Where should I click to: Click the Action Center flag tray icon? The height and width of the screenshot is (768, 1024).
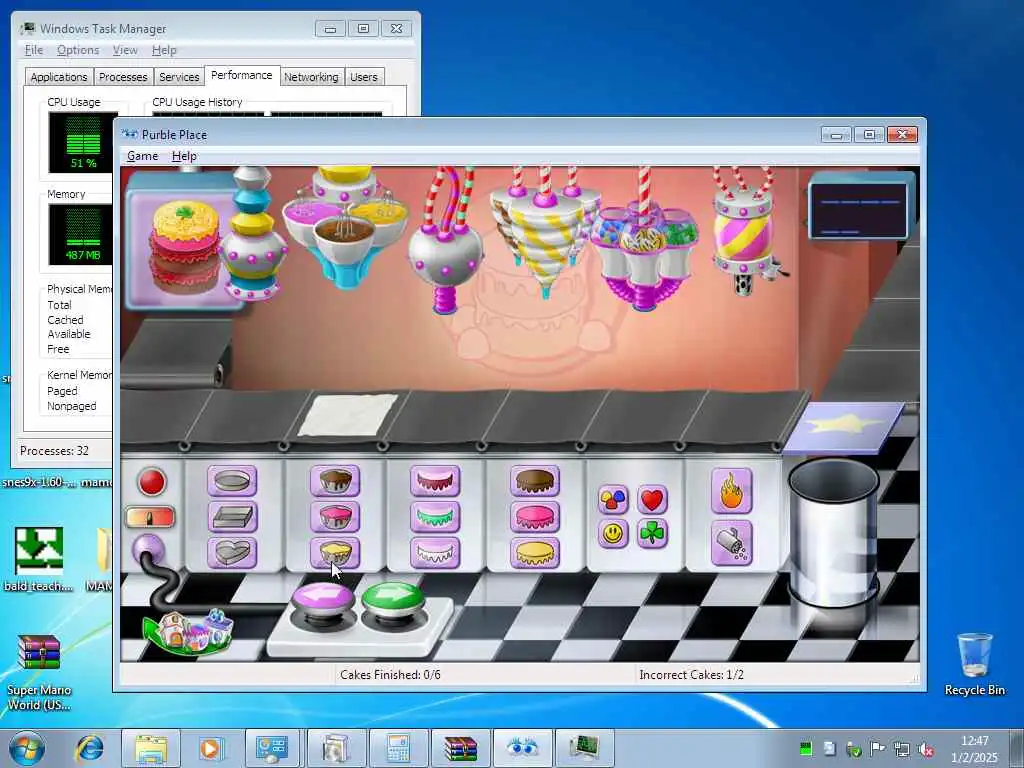[877, 749]
